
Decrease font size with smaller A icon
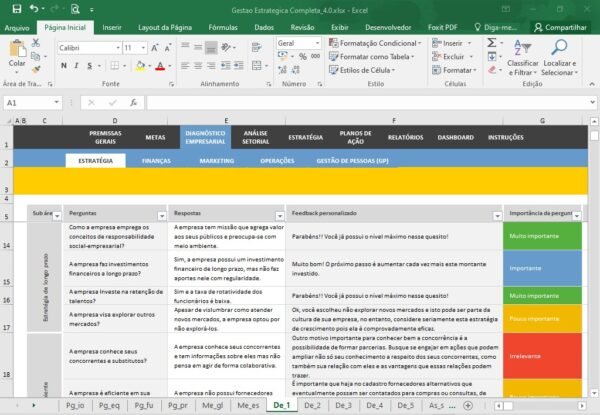coord(168,48)
